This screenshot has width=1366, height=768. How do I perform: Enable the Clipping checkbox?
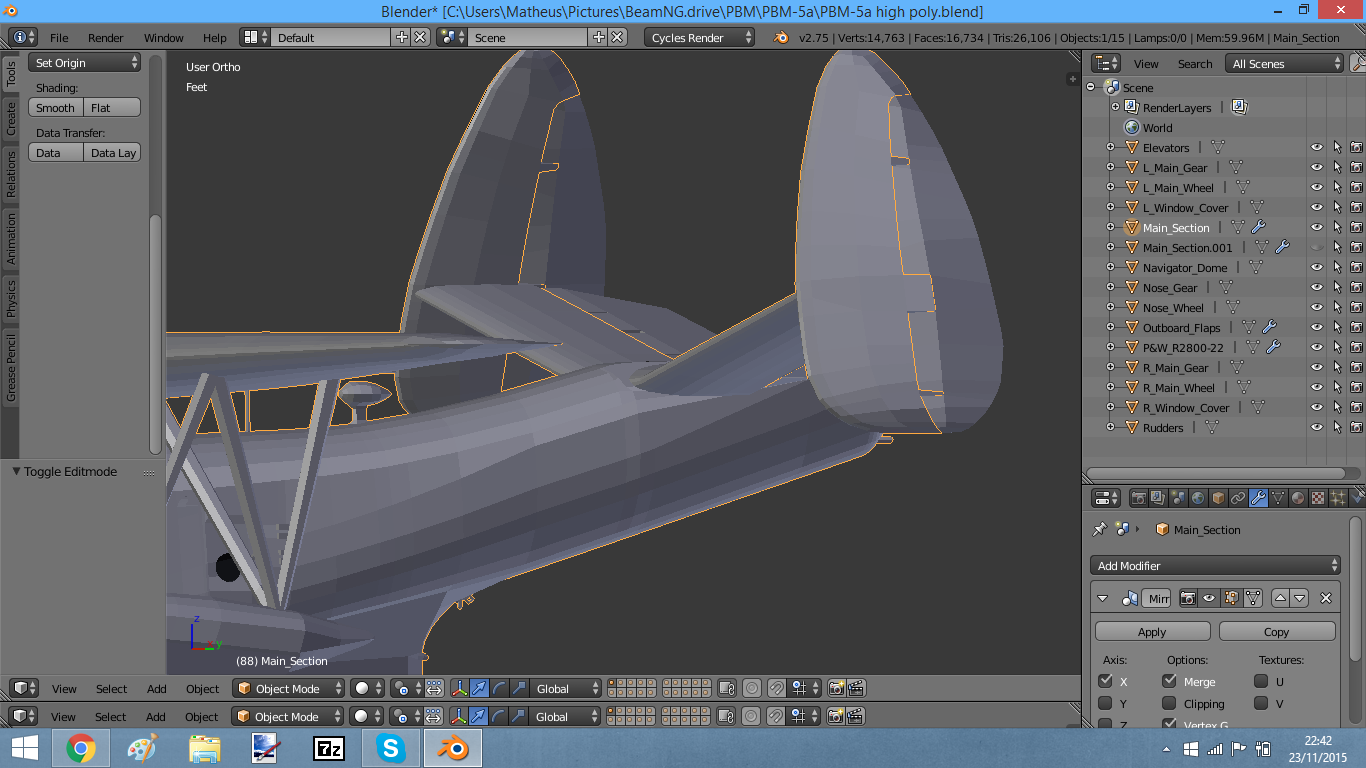1169,703
